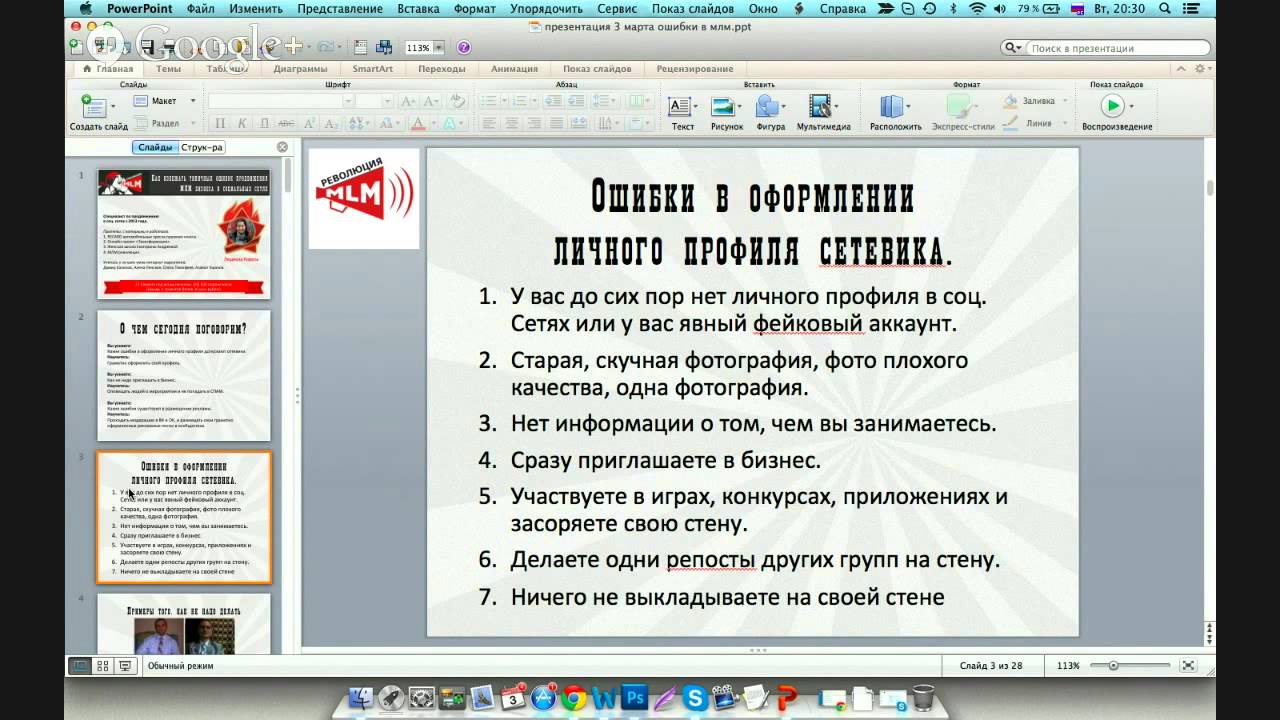Viewport: 1280px width, 720px height.
Task: Toggle italic (К) formatting
Action: [x=242, y=124]
